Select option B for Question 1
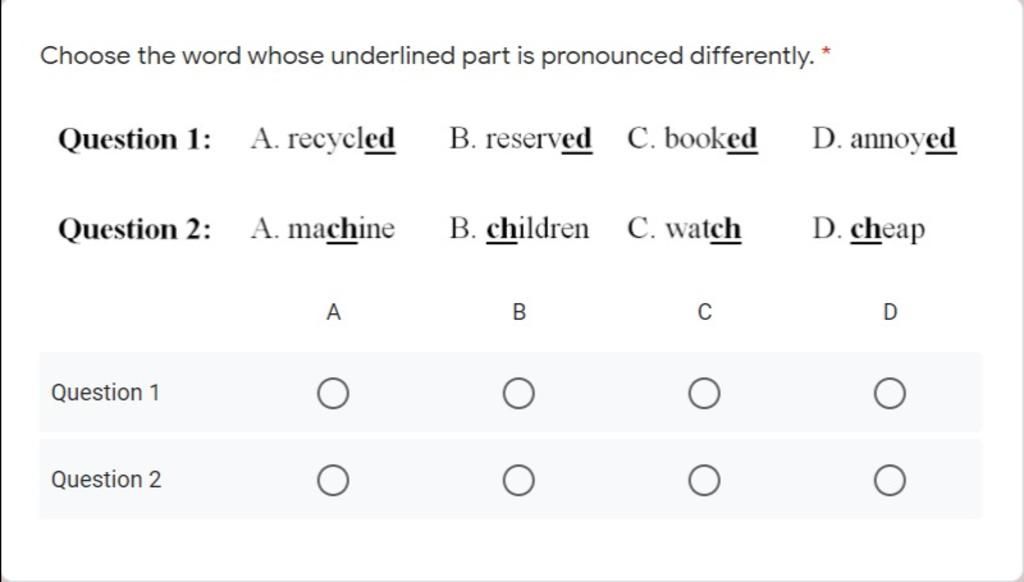 click(x=519, y=393)
